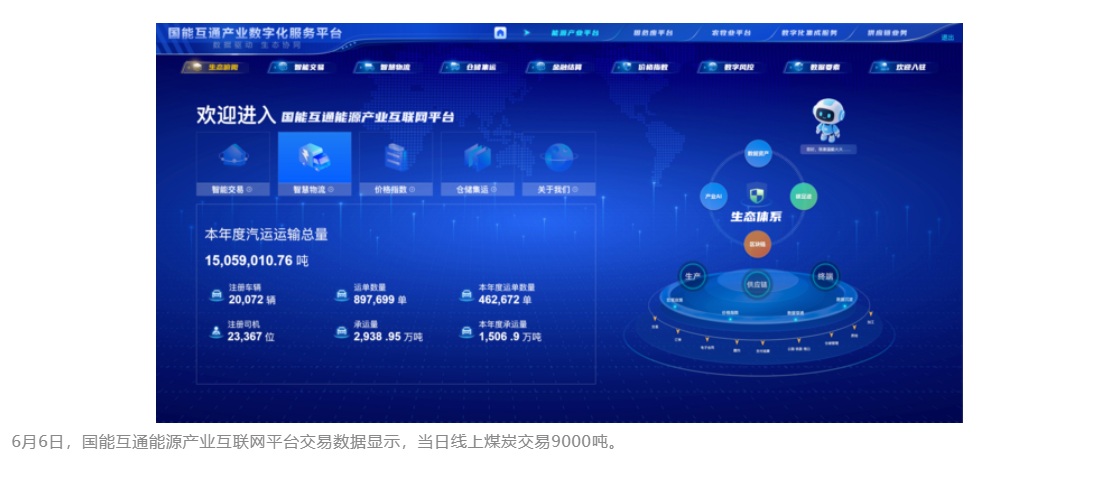Click the value 462,672 单
1098x487 pixels.
[505, 300]
